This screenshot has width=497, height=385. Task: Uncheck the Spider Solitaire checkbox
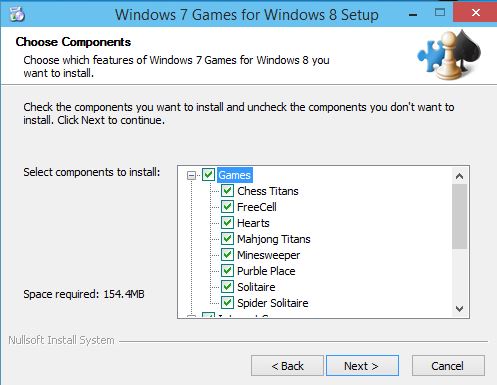227,303
